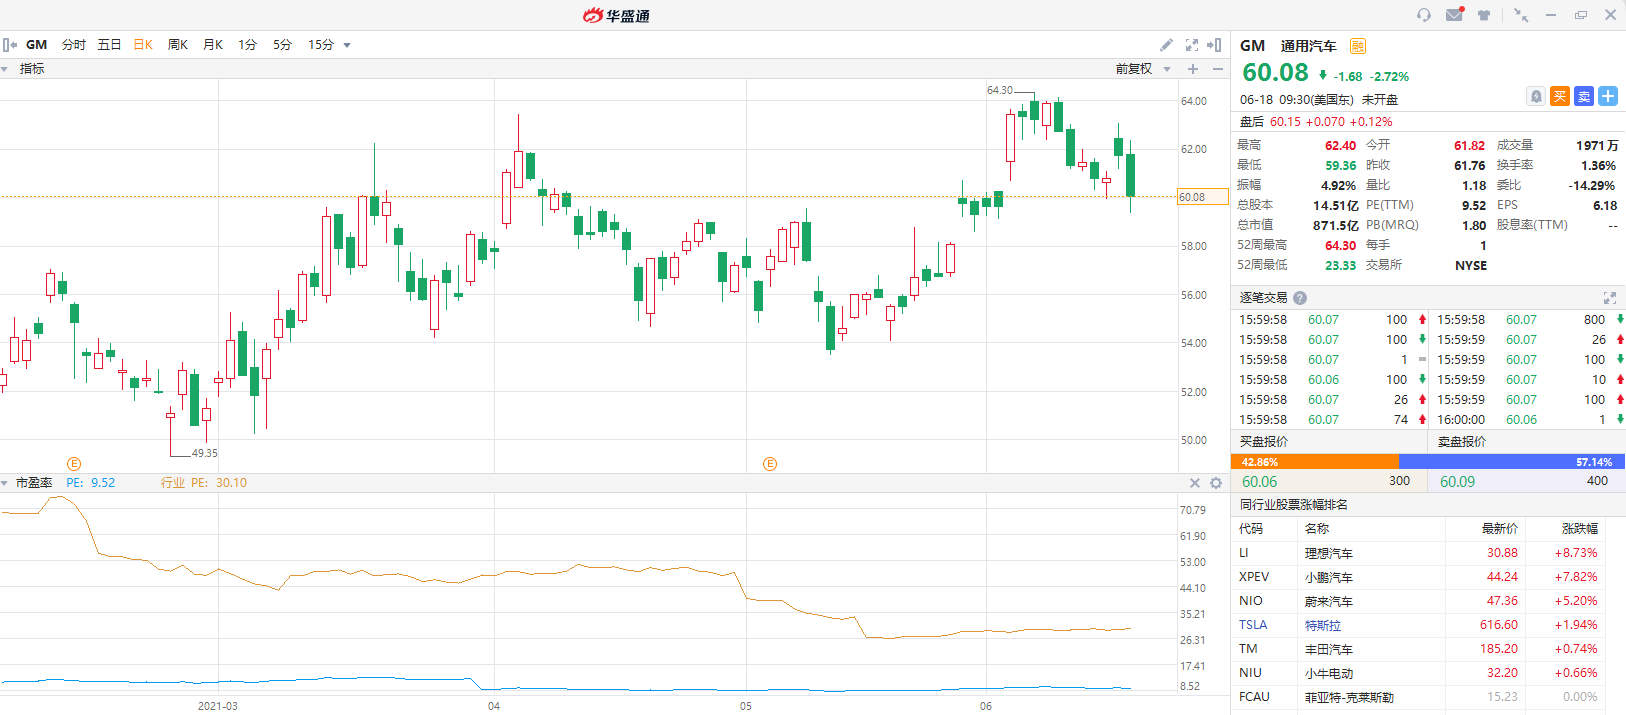Click the compact mode arrows icon
Screen dimensions: 1626x715
point(1520,15)
